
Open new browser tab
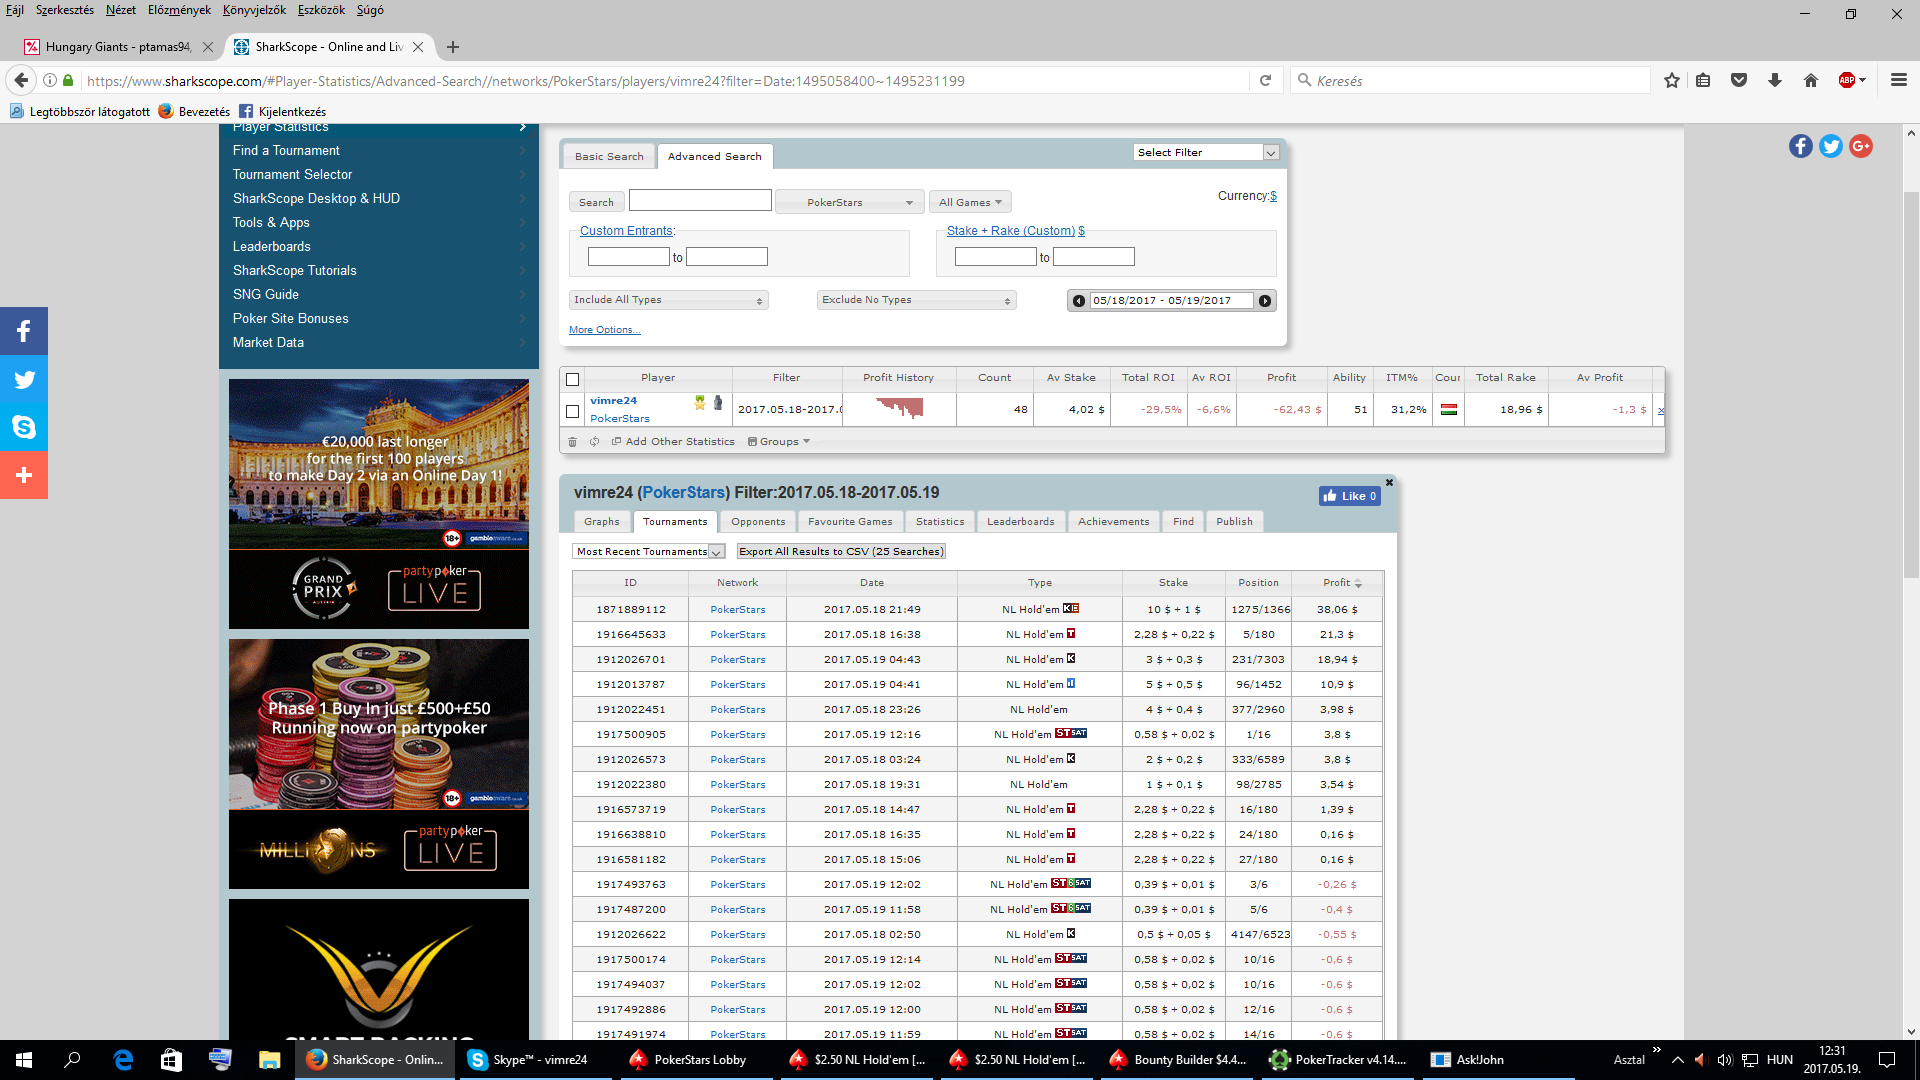pyautogui.click(x=453, y=47)
